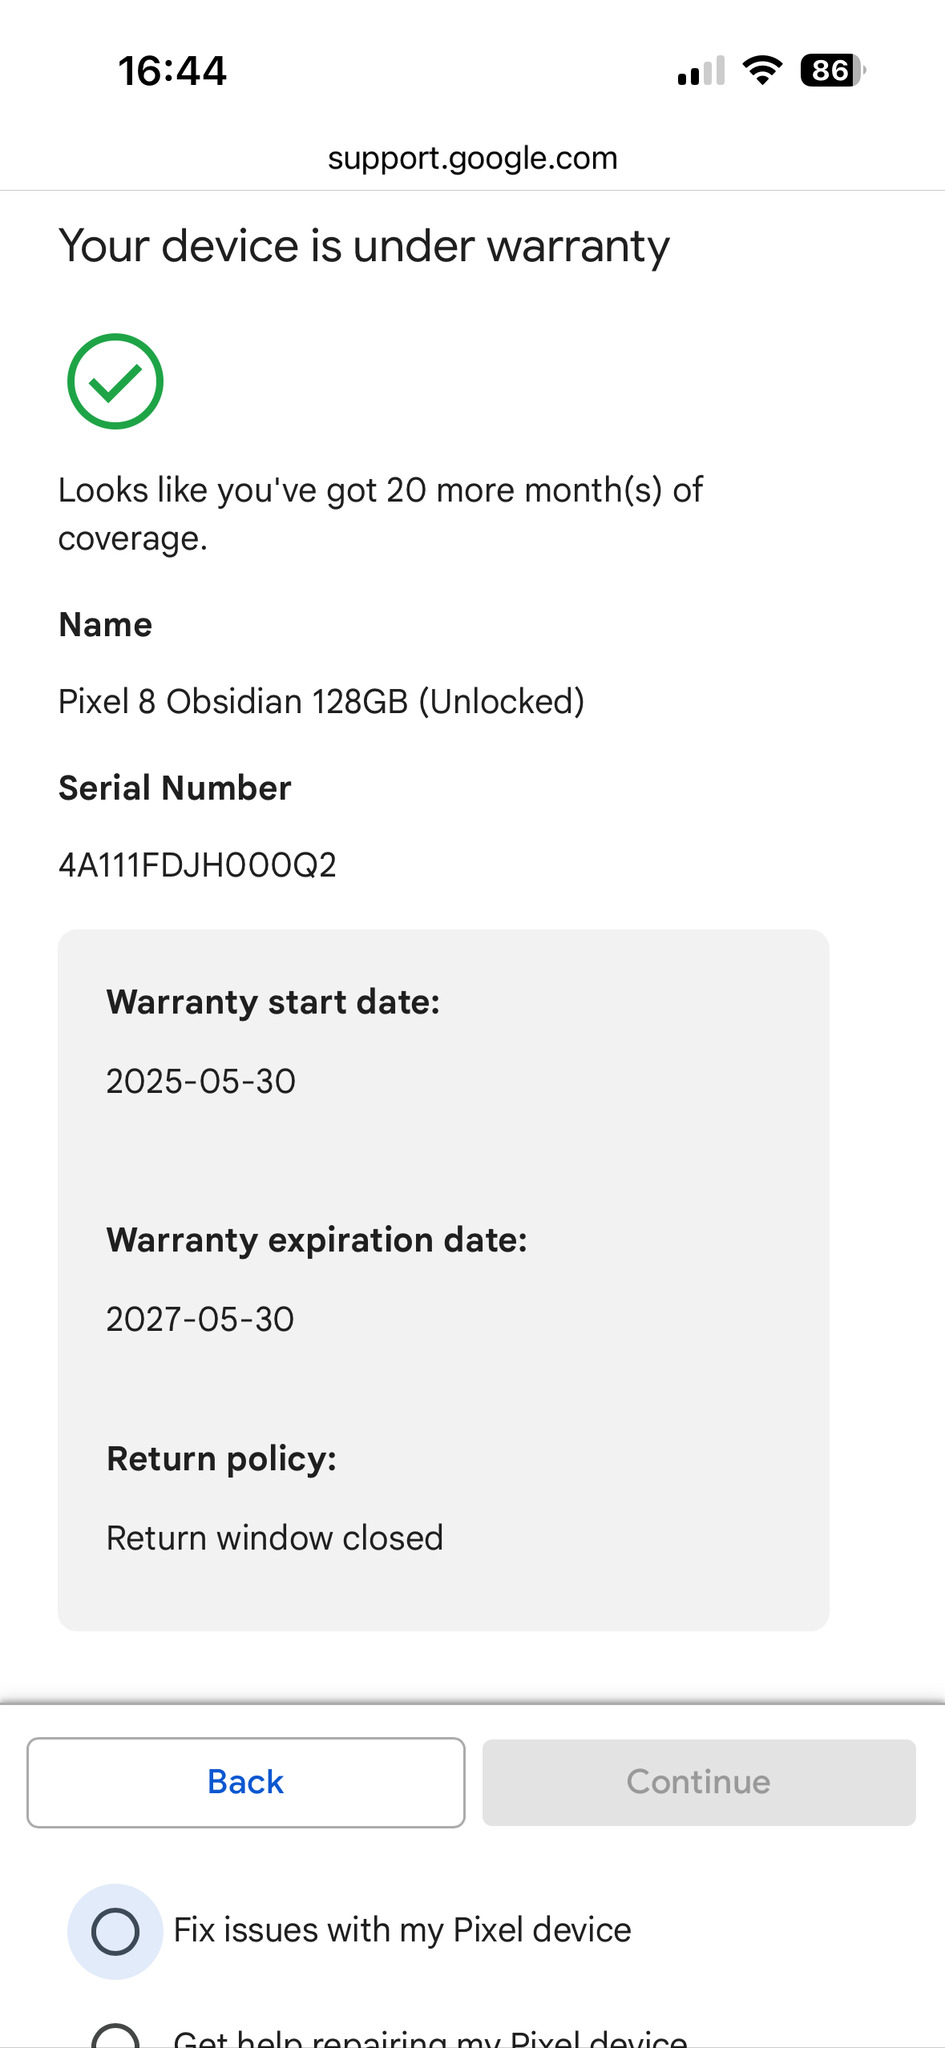Select "Fix issues with my Pixel device" radio
The height and width of the screenshot is (2048, 945).
[115, 1931]
